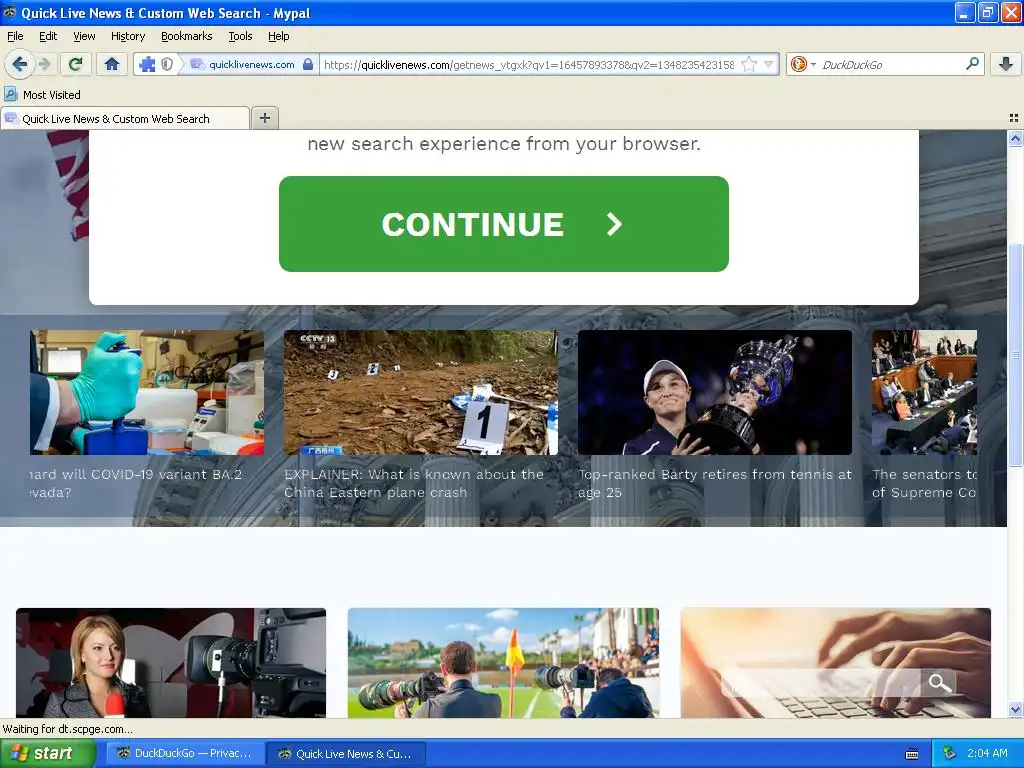Screen dimensions: 1024x768
Task: Click the vertical scrollbar thumb
Action: (1015, 355)
